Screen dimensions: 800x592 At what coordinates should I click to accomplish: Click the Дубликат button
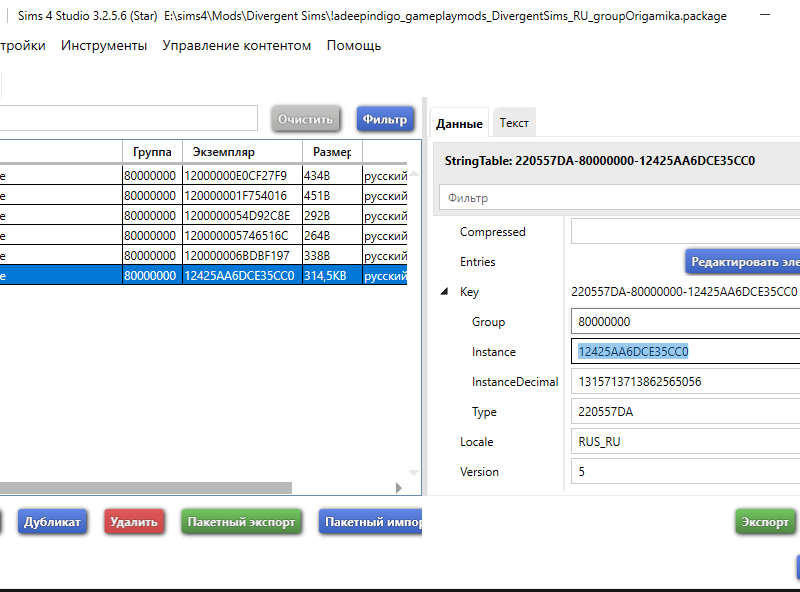(x=52, y=522)
